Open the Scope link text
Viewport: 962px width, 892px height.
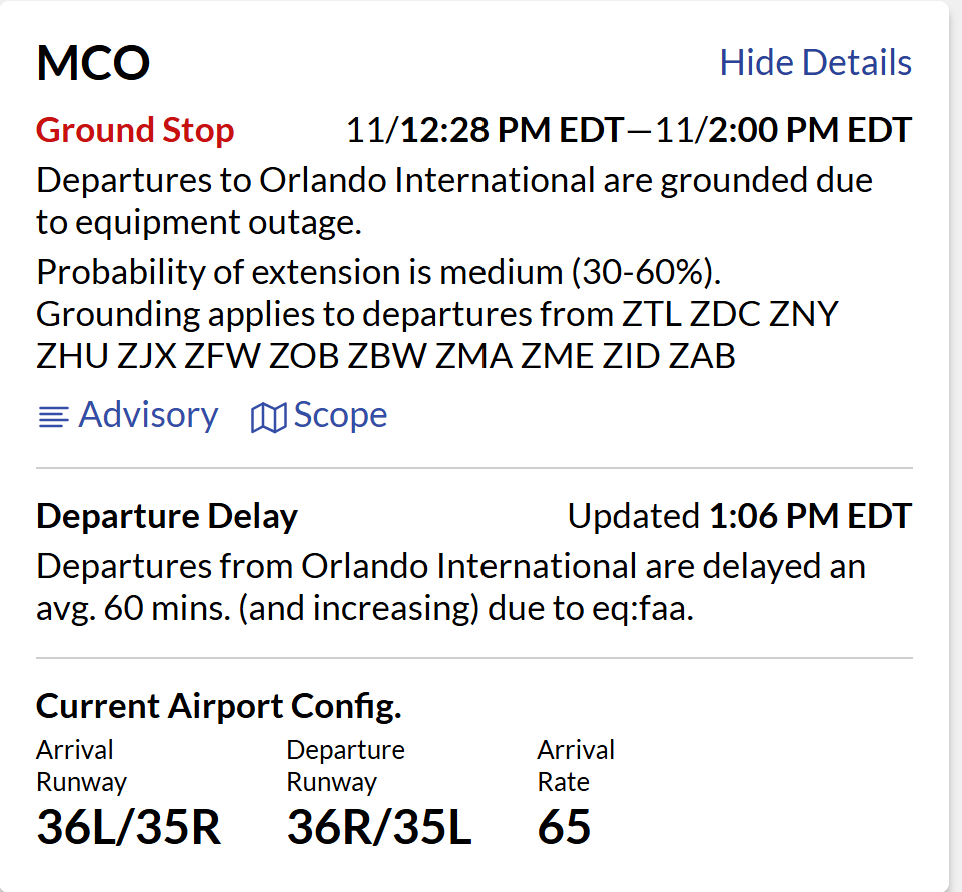(x=340, y=415)
